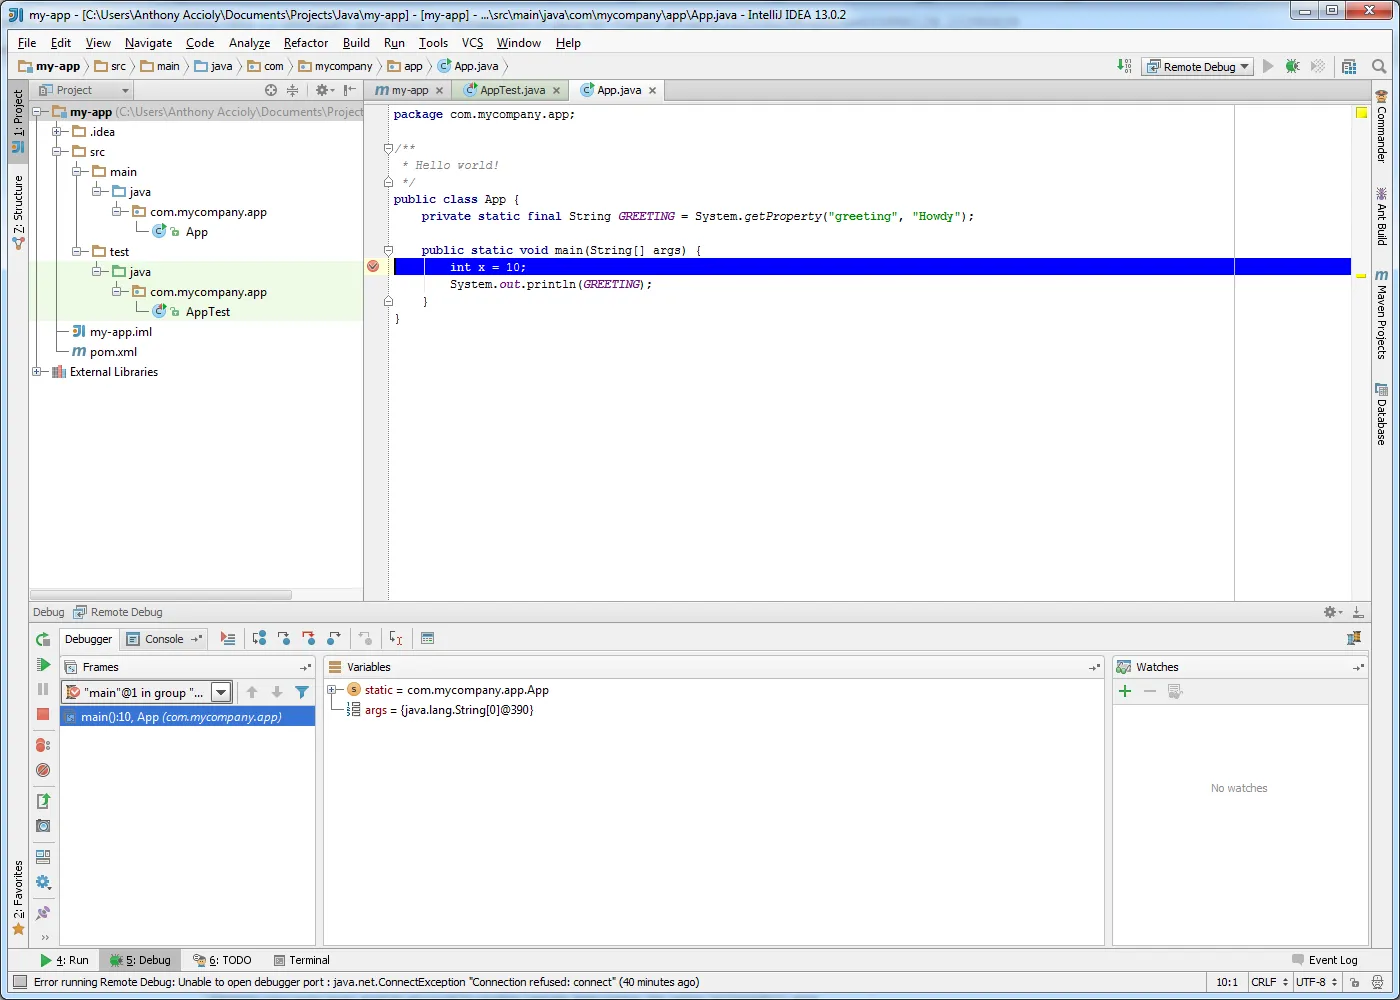This screenshot has height=1000, width=1400.
Task: Toggle the 2: Favorites side panel
Action: pos(18,898)
